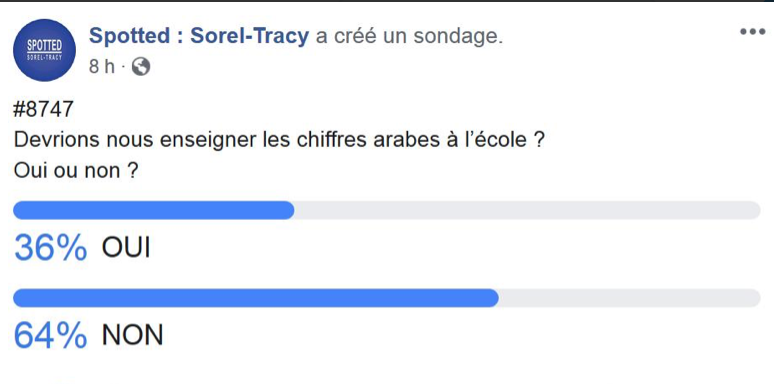Select the 64% result percentage

point(51,336)
